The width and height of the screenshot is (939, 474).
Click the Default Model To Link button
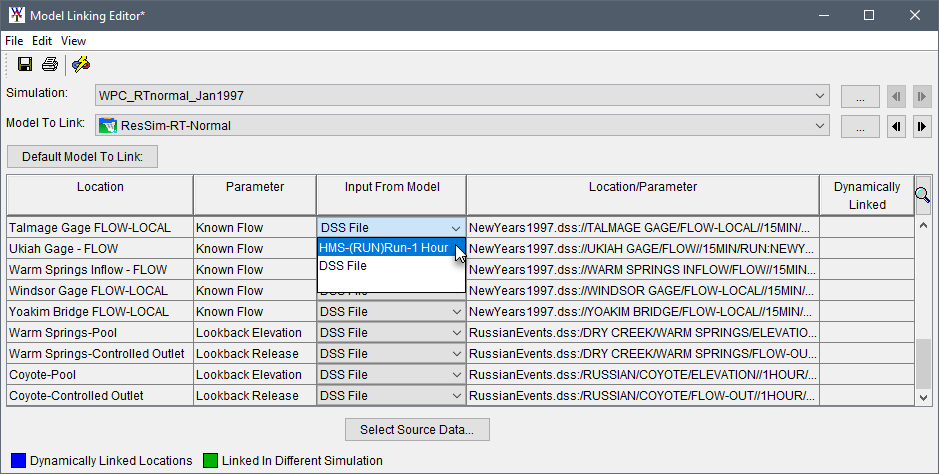[83, 156]
